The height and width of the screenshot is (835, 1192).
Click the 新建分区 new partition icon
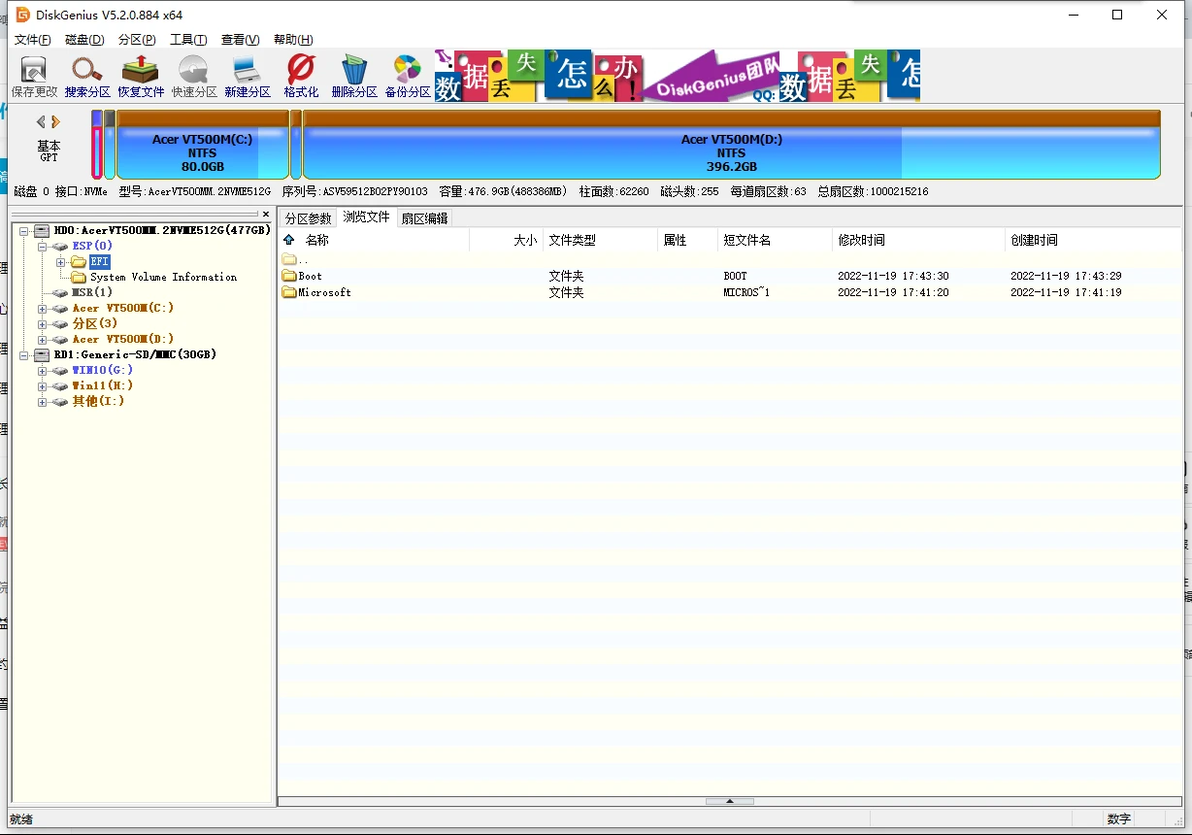click(x=247, y=75)
